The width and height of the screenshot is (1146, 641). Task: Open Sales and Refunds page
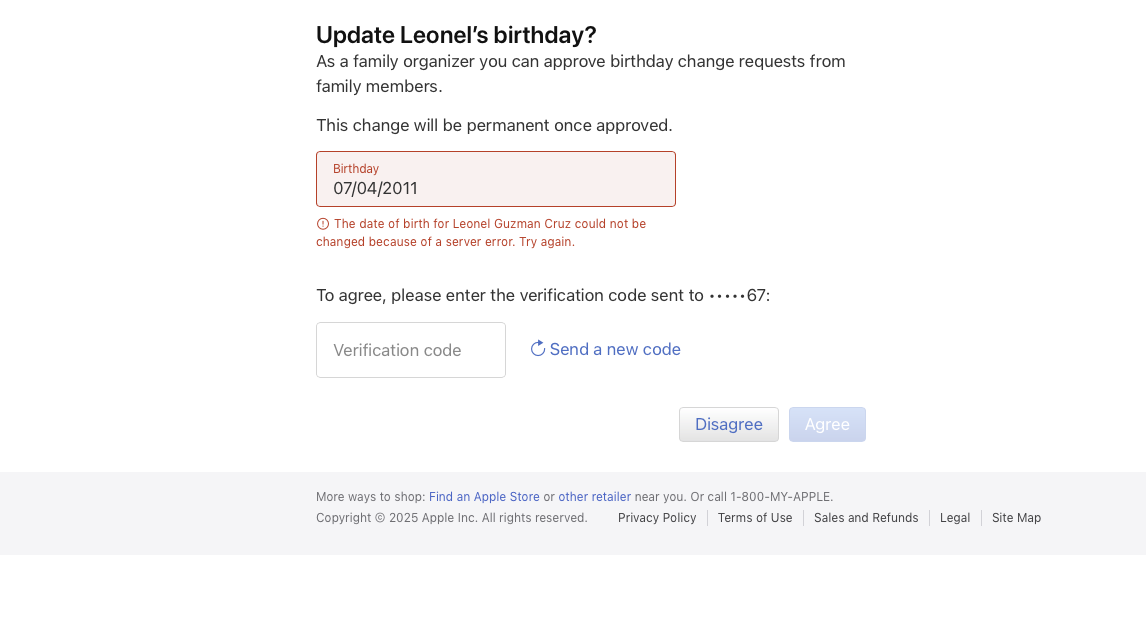[866, 518]
